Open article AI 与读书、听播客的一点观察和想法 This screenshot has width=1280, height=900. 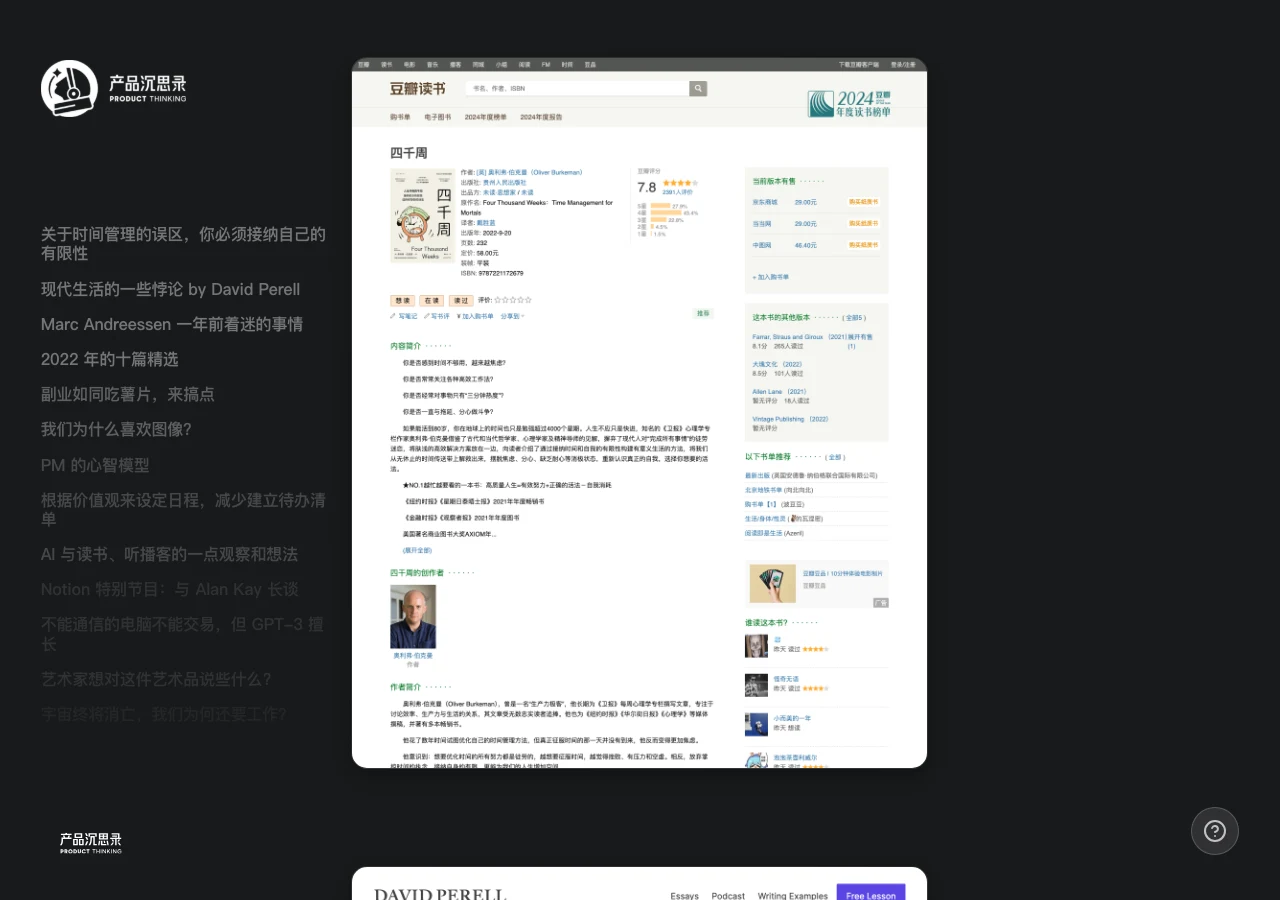point(170,554)
